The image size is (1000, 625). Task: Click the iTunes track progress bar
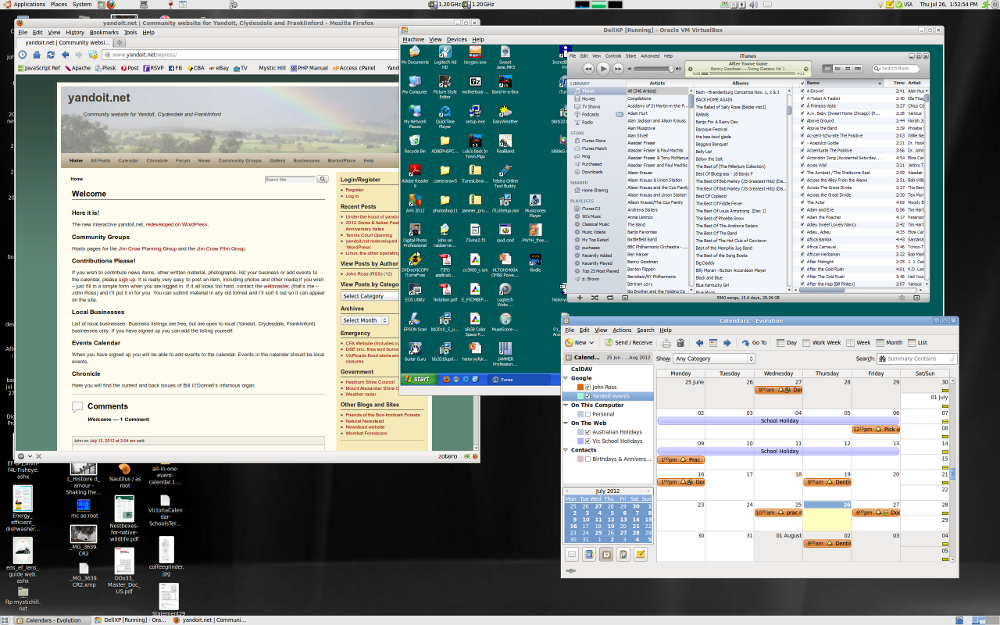(747, 73)
